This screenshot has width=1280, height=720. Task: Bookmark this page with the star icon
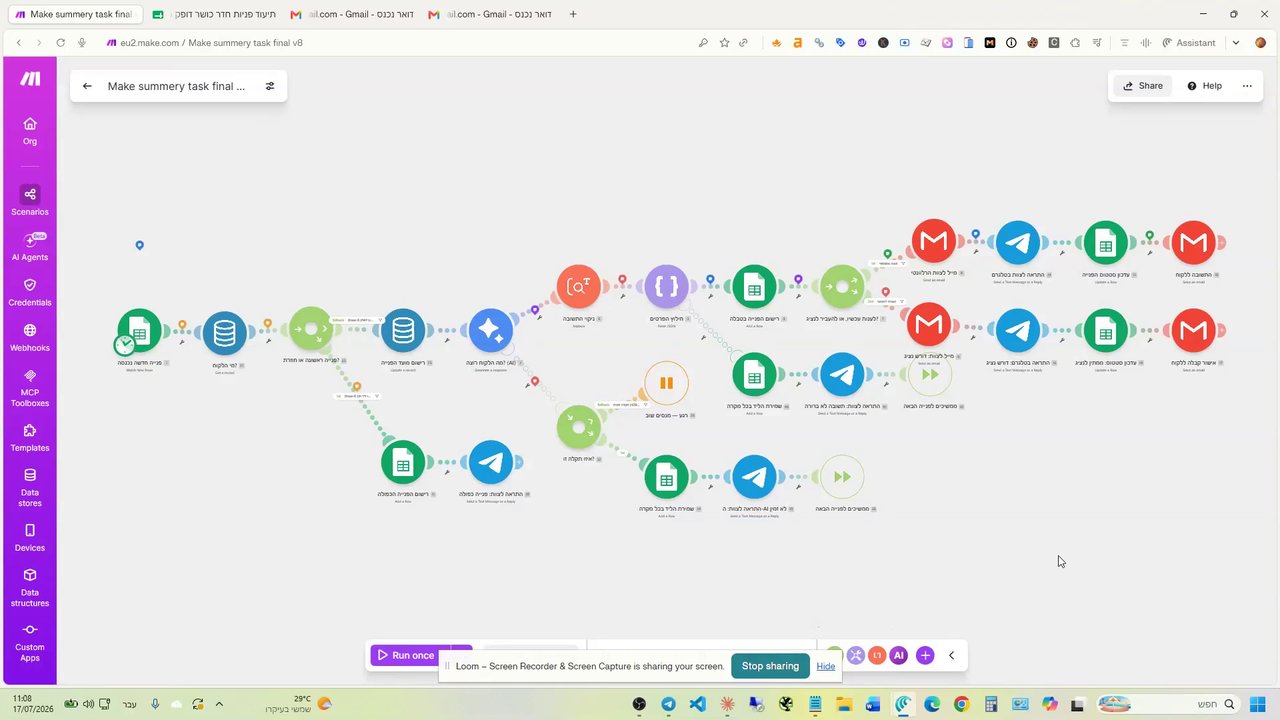pos(724,43)
